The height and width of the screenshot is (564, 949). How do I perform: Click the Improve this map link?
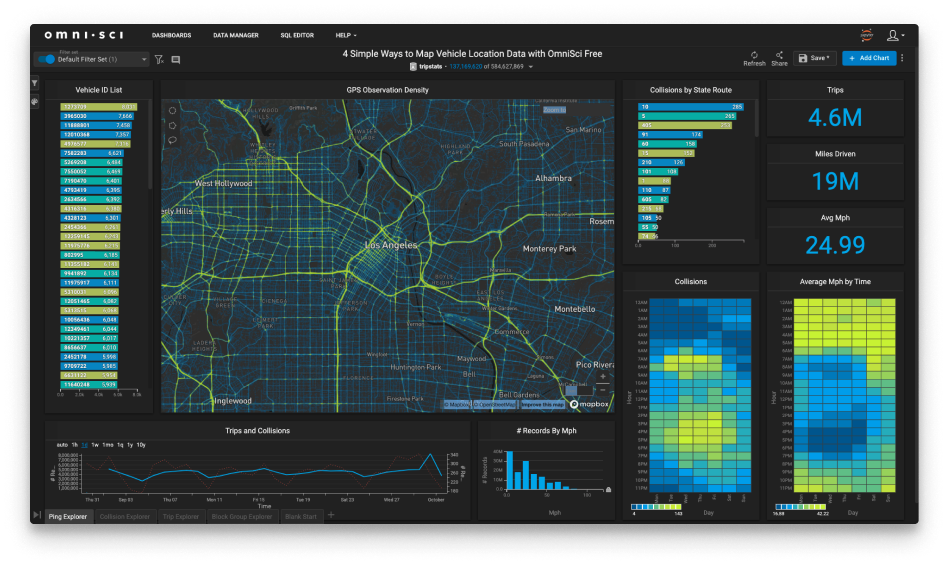click(542, 404)
